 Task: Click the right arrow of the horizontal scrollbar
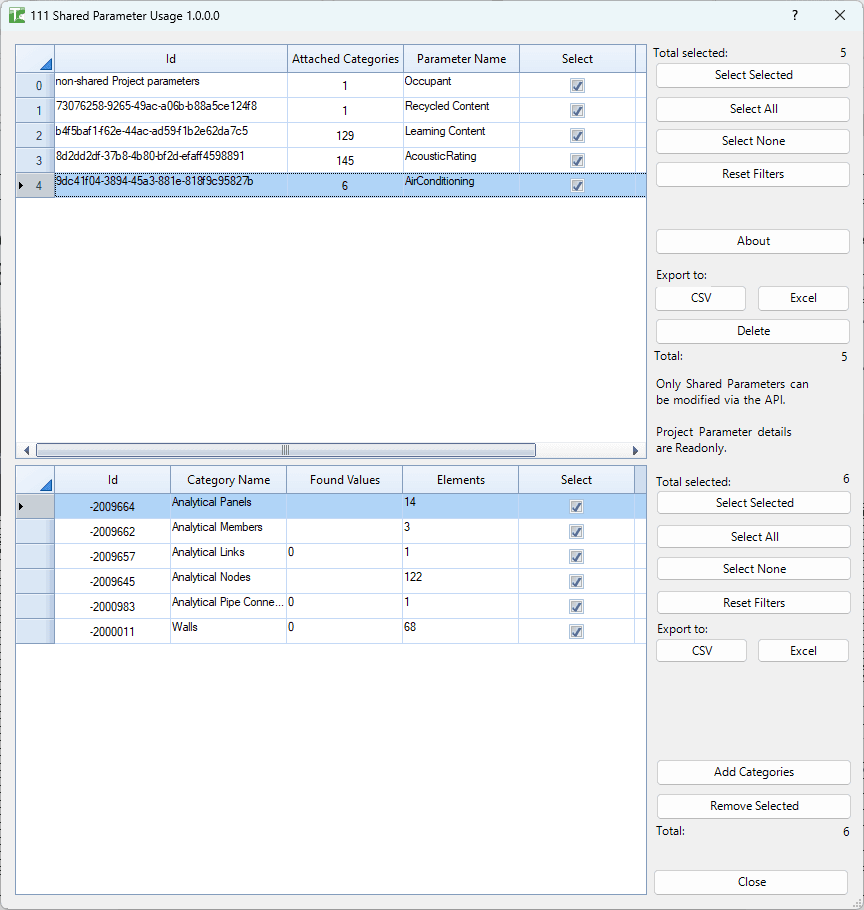635,450
